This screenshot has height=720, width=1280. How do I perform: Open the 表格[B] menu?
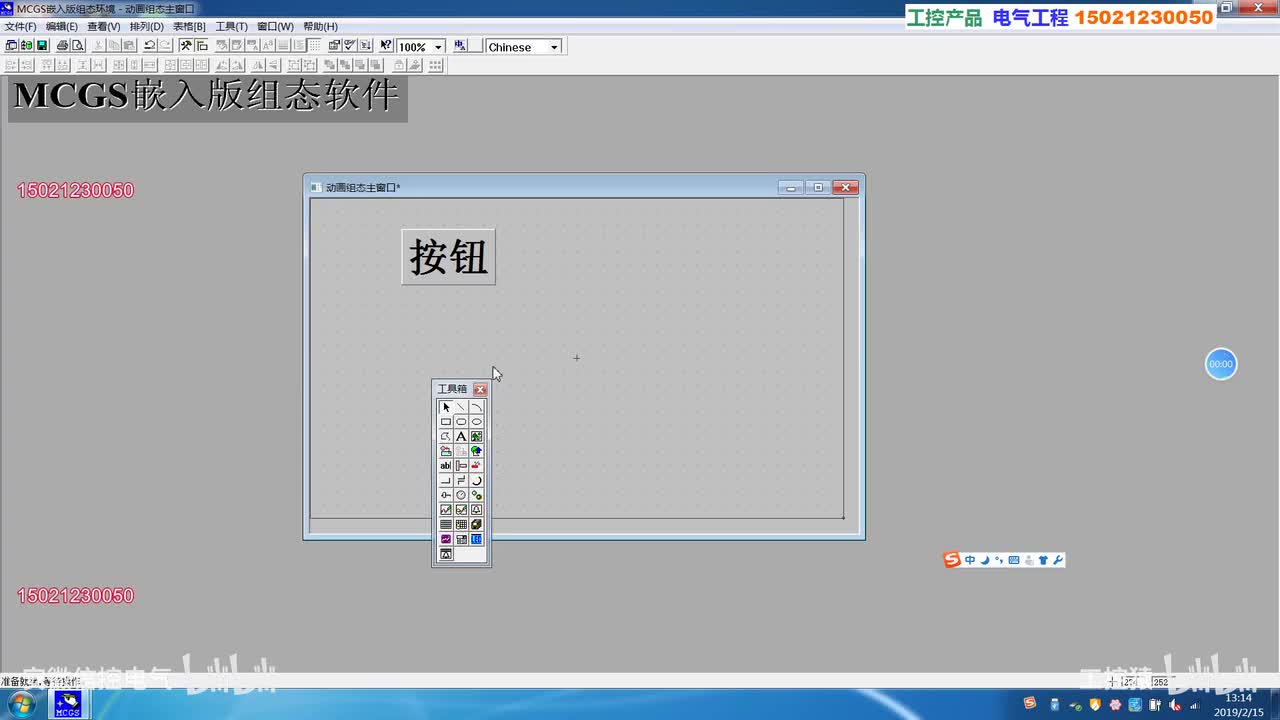tap(189, 26)
